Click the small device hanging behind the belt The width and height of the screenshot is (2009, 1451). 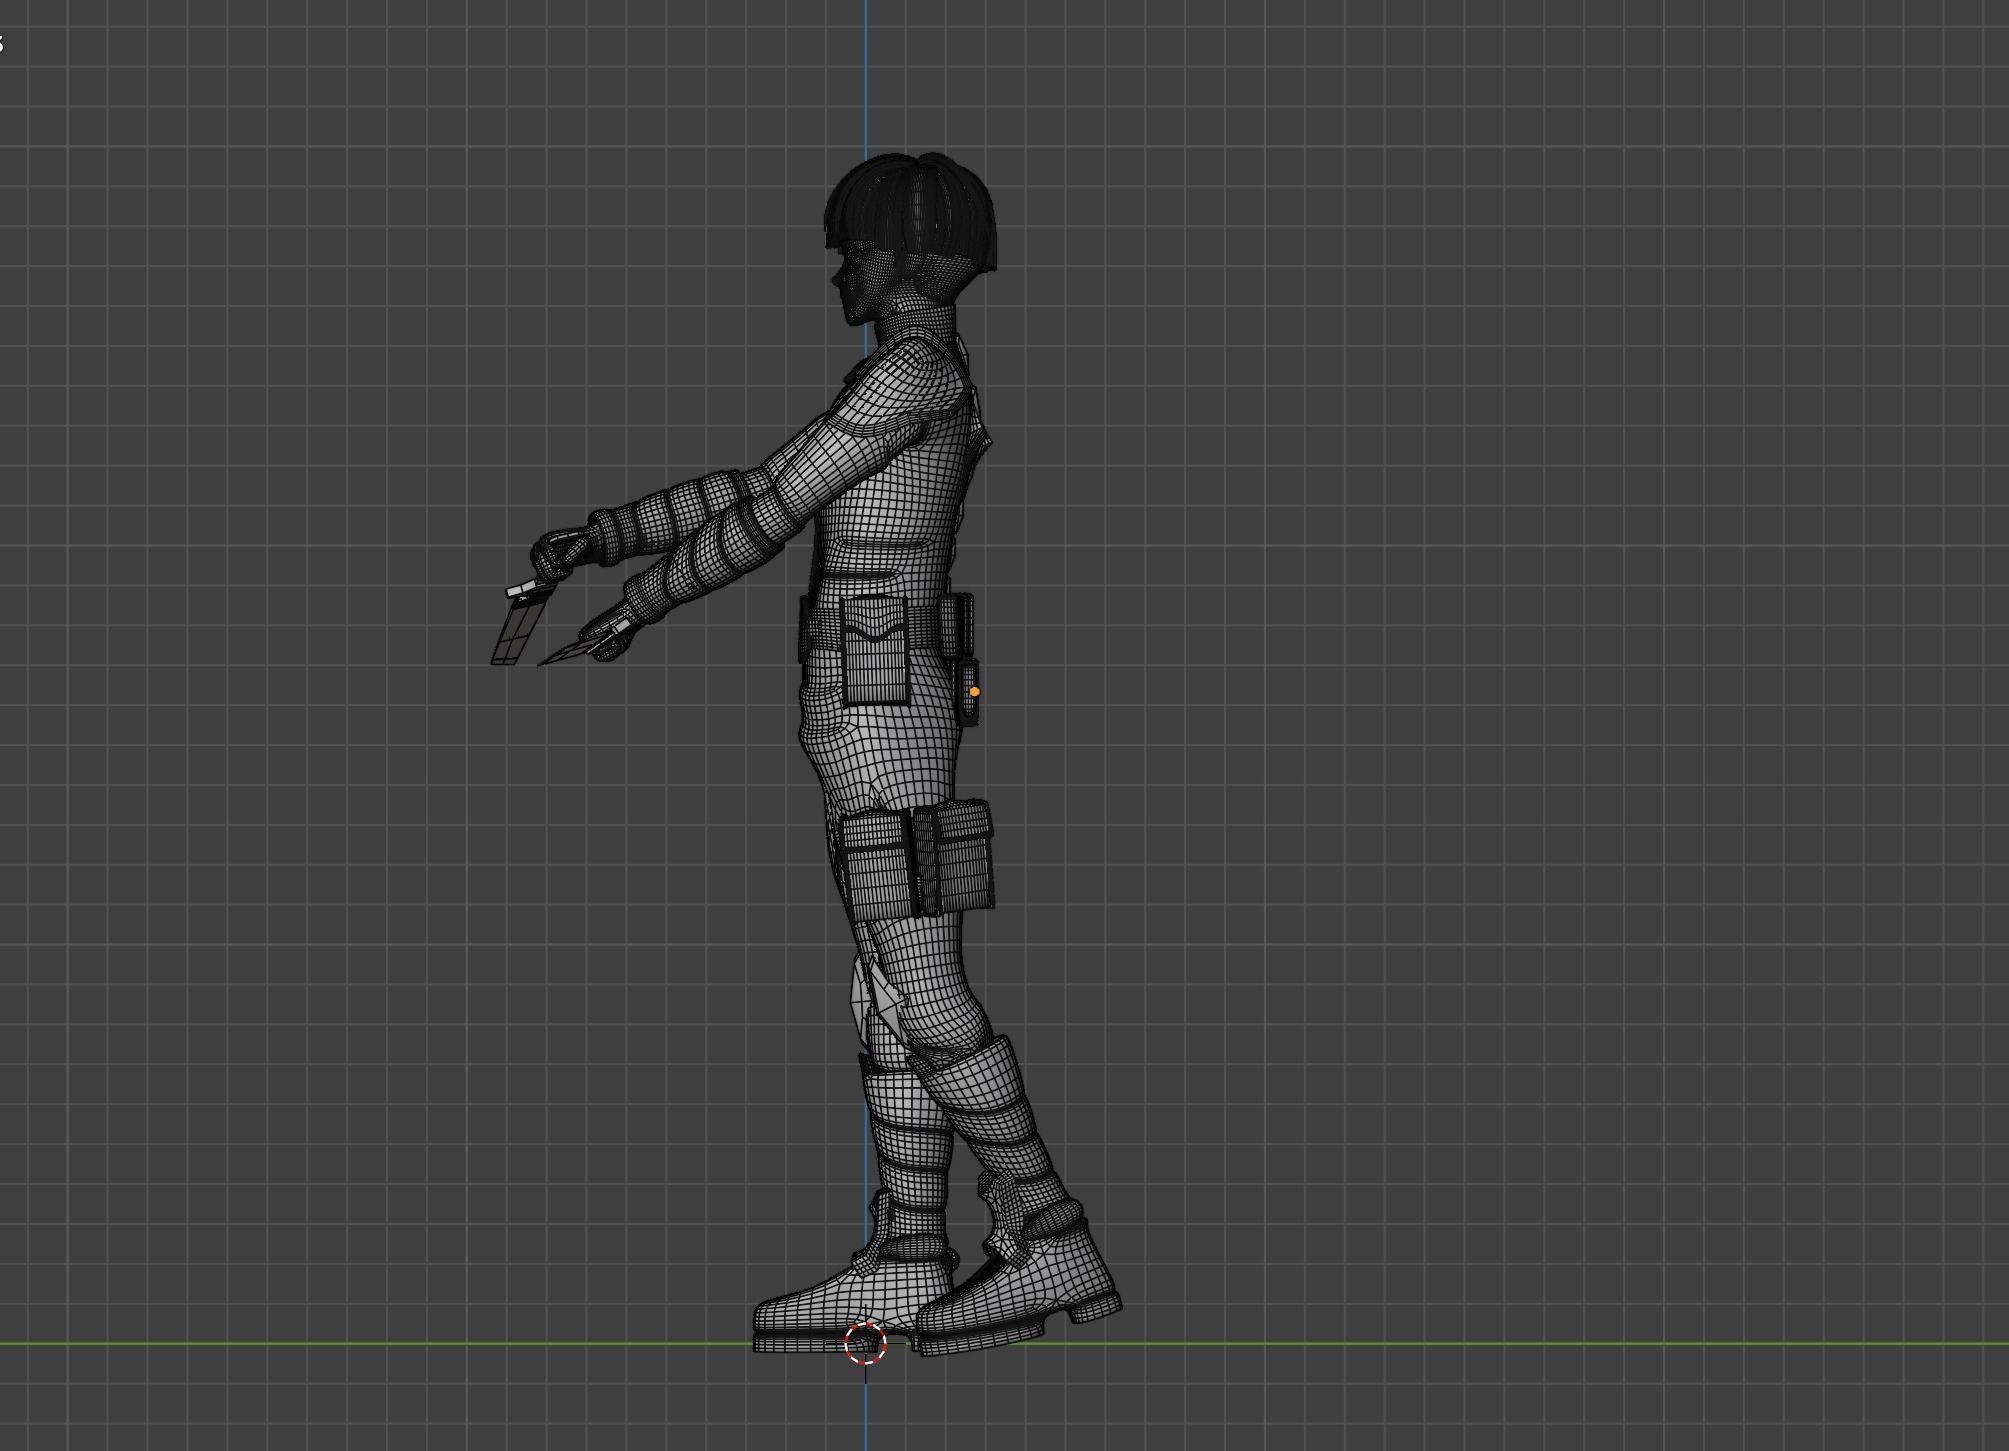tap(968, 690)
